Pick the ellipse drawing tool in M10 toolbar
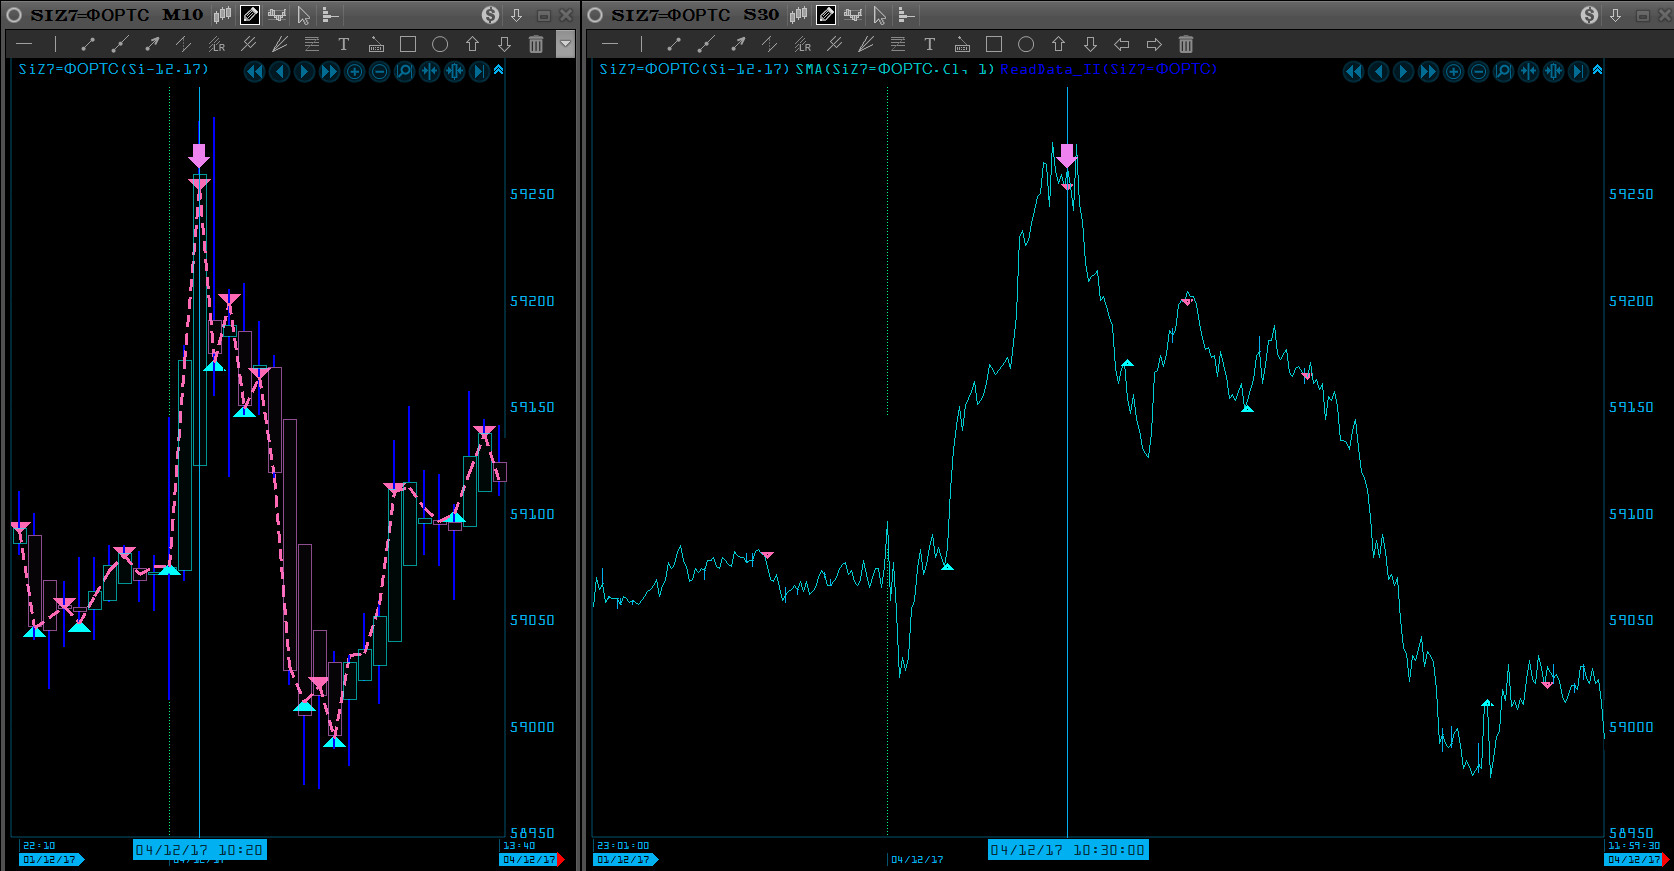Image resolution: width=1674 pixels, height=871 pixels. pyautogui.click(x=440, y=44)
